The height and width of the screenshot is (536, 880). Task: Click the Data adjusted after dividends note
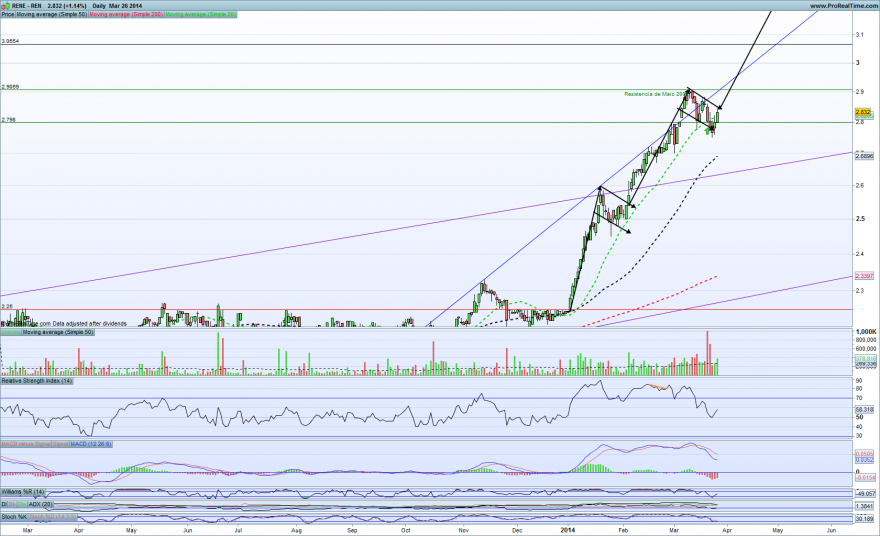pyautogui.click(x=90, y=324)
